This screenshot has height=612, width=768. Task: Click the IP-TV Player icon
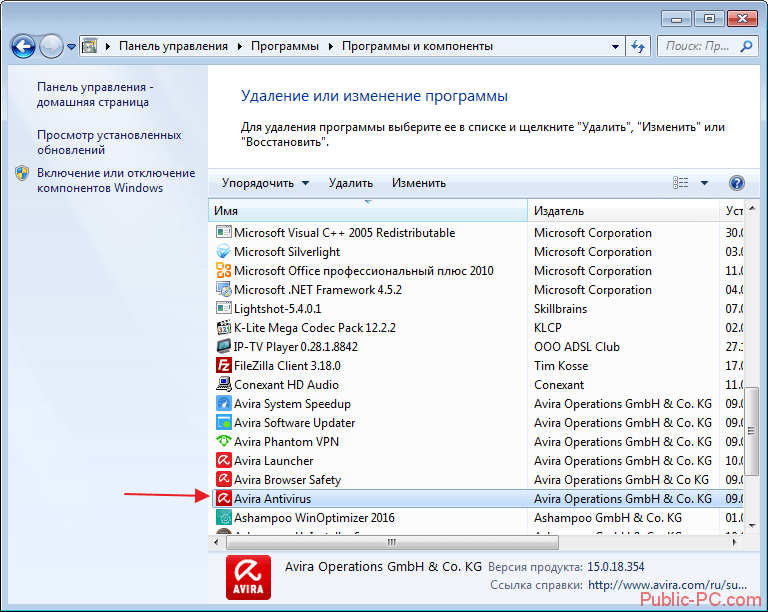pos(224,347)
